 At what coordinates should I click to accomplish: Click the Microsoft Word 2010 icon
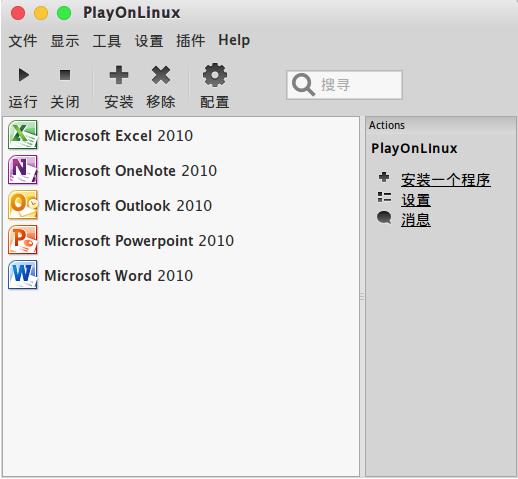[23, 275]
